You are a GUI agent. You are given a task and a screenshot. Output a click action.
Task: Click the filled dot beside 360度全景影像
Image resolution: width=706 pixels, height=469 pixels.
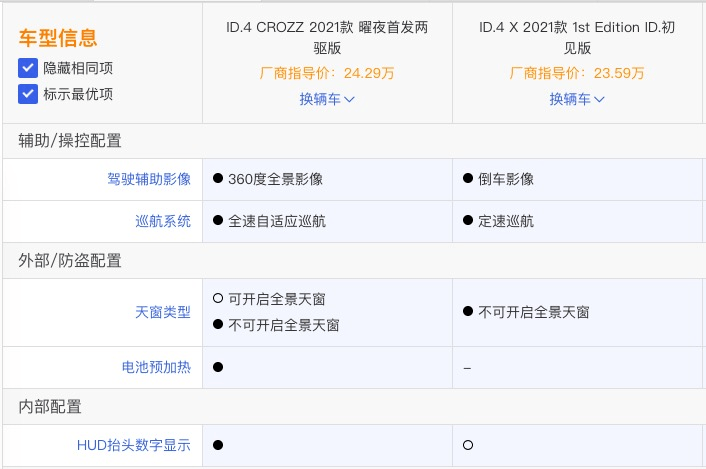point(218,178)
